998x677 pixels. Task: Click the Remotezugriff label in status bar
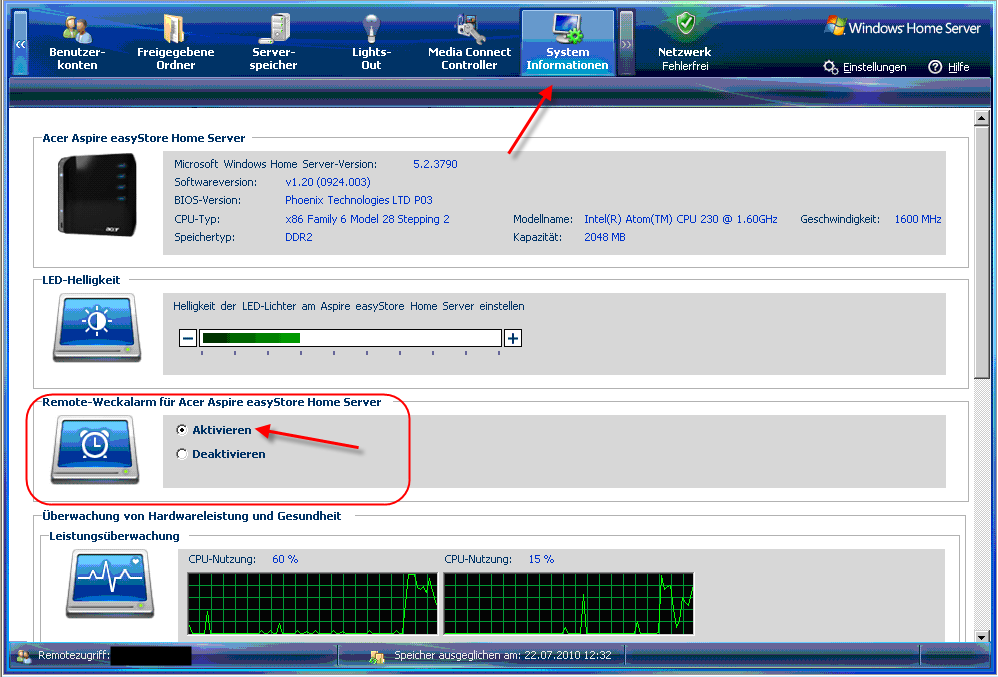click(74, 655)
